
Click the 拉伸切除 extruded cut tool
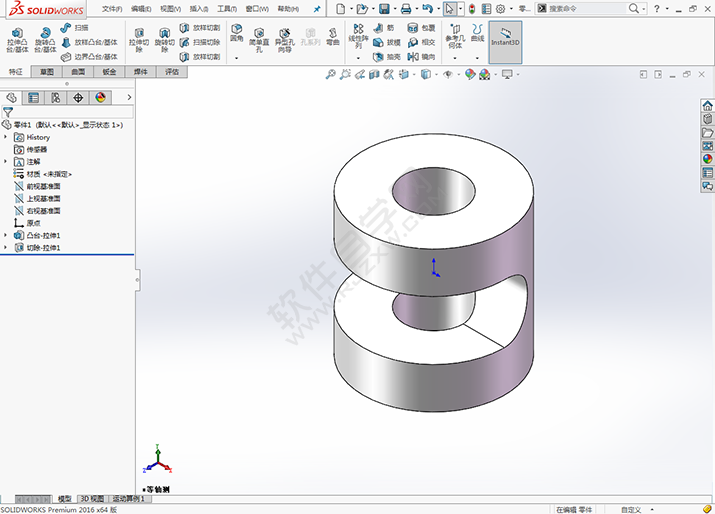click(x=138, y=40)
